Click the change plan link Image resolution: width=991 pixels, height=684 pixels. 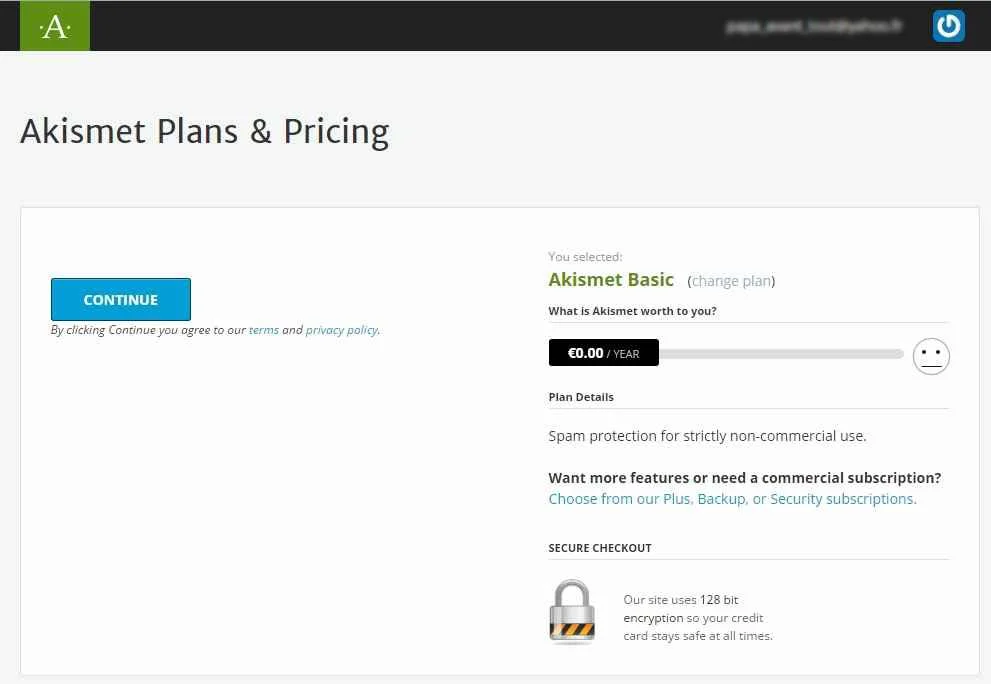pyautogui.click(x=731, y=281)
